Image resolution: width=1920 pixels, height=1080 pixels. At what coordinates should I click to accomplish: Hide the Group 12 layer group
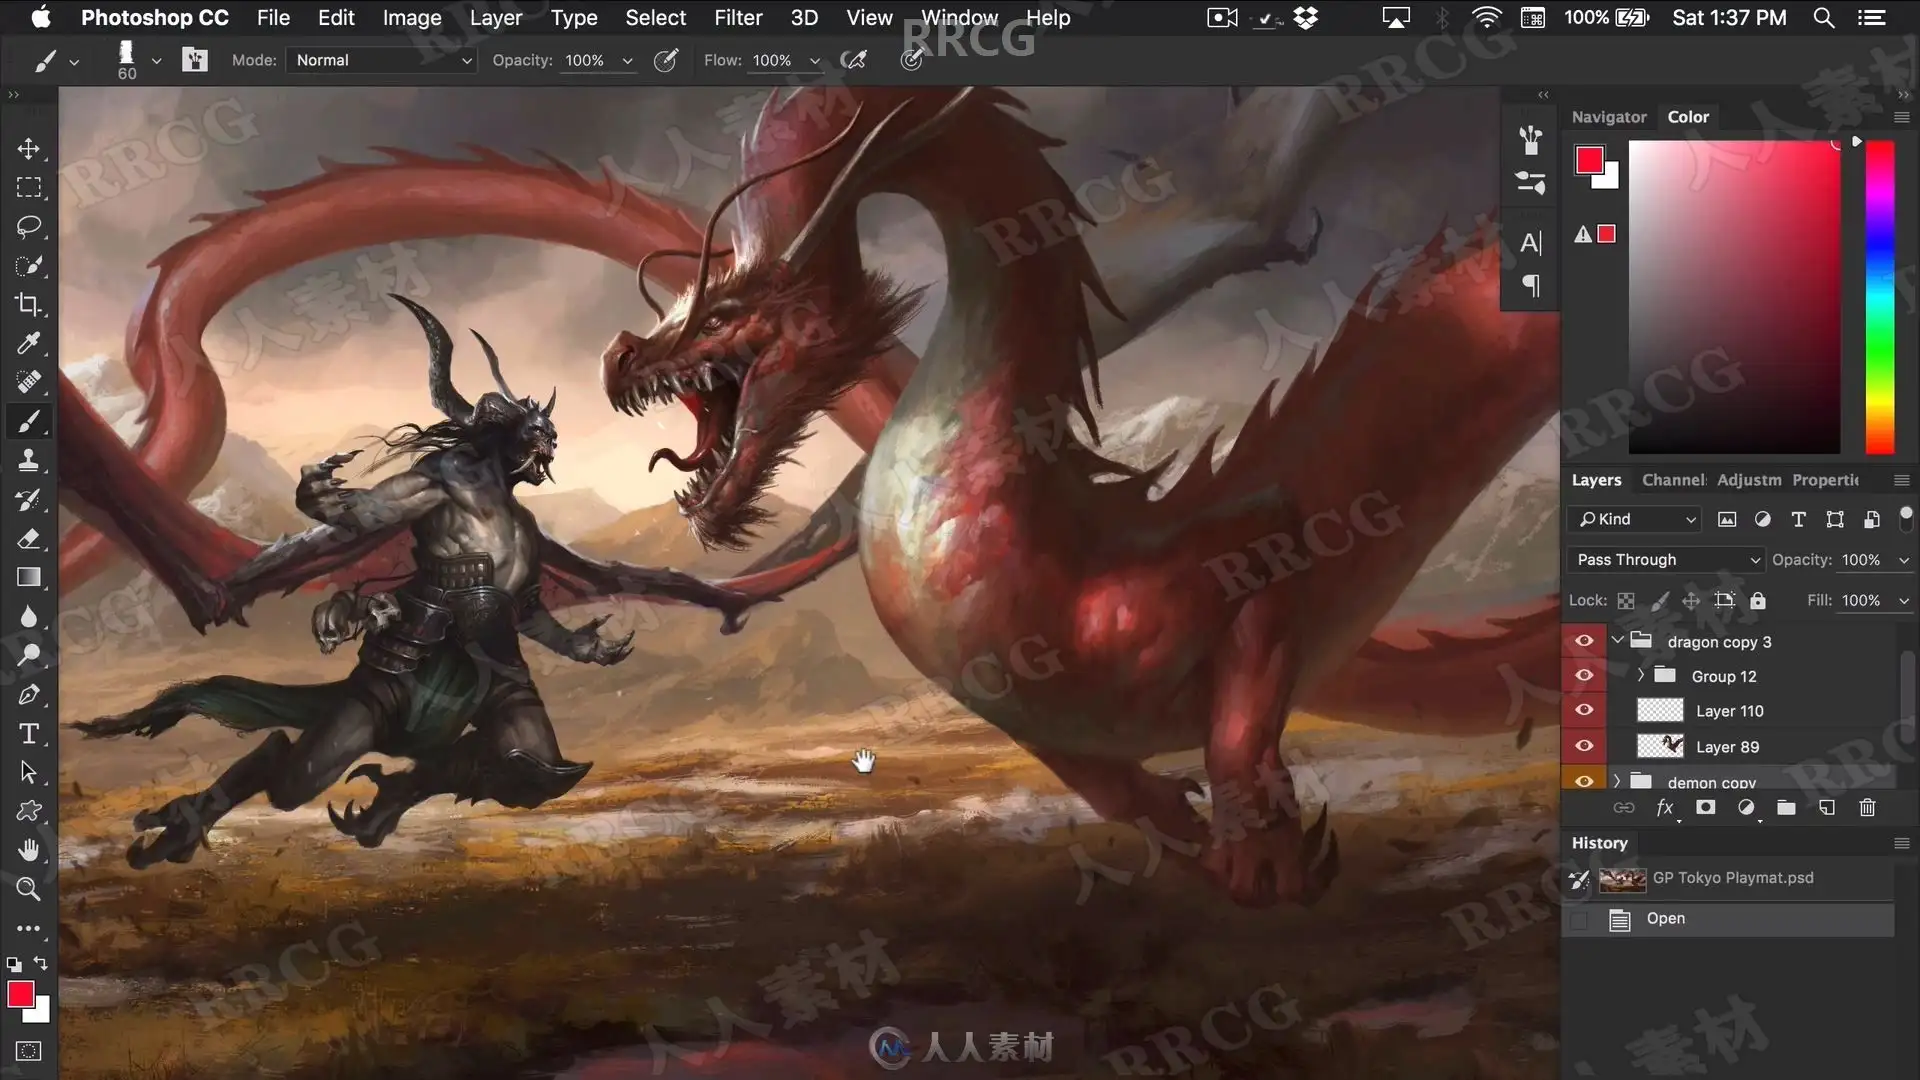[x=1584, y=676]
